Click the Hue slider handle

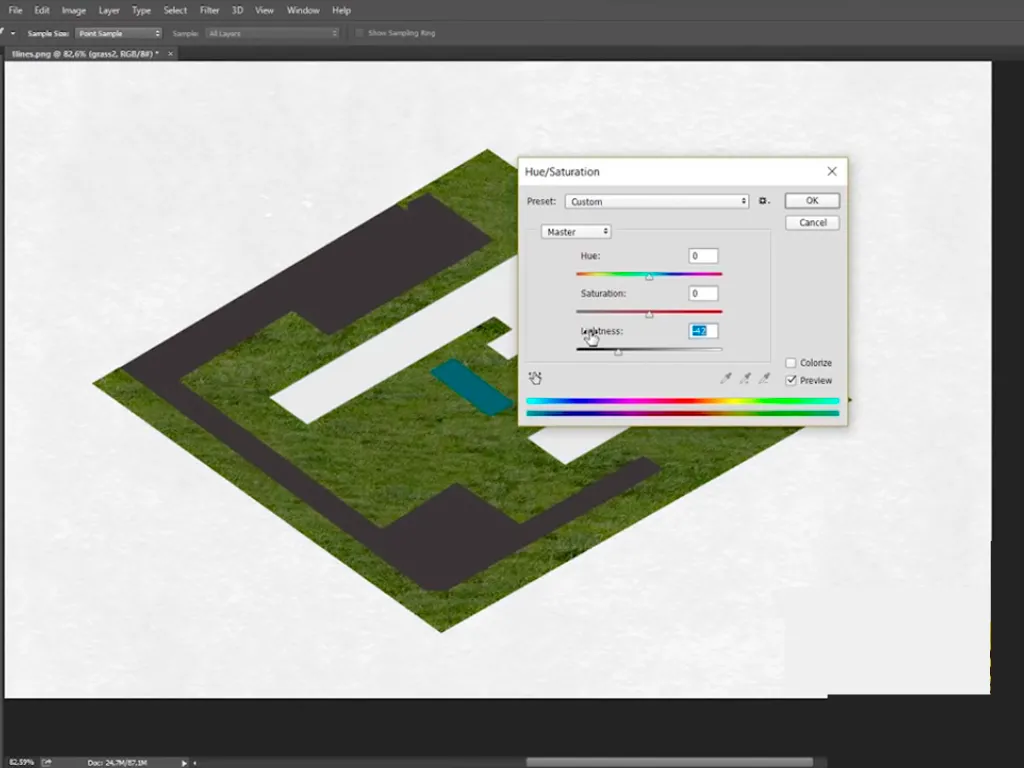point(649,277)
